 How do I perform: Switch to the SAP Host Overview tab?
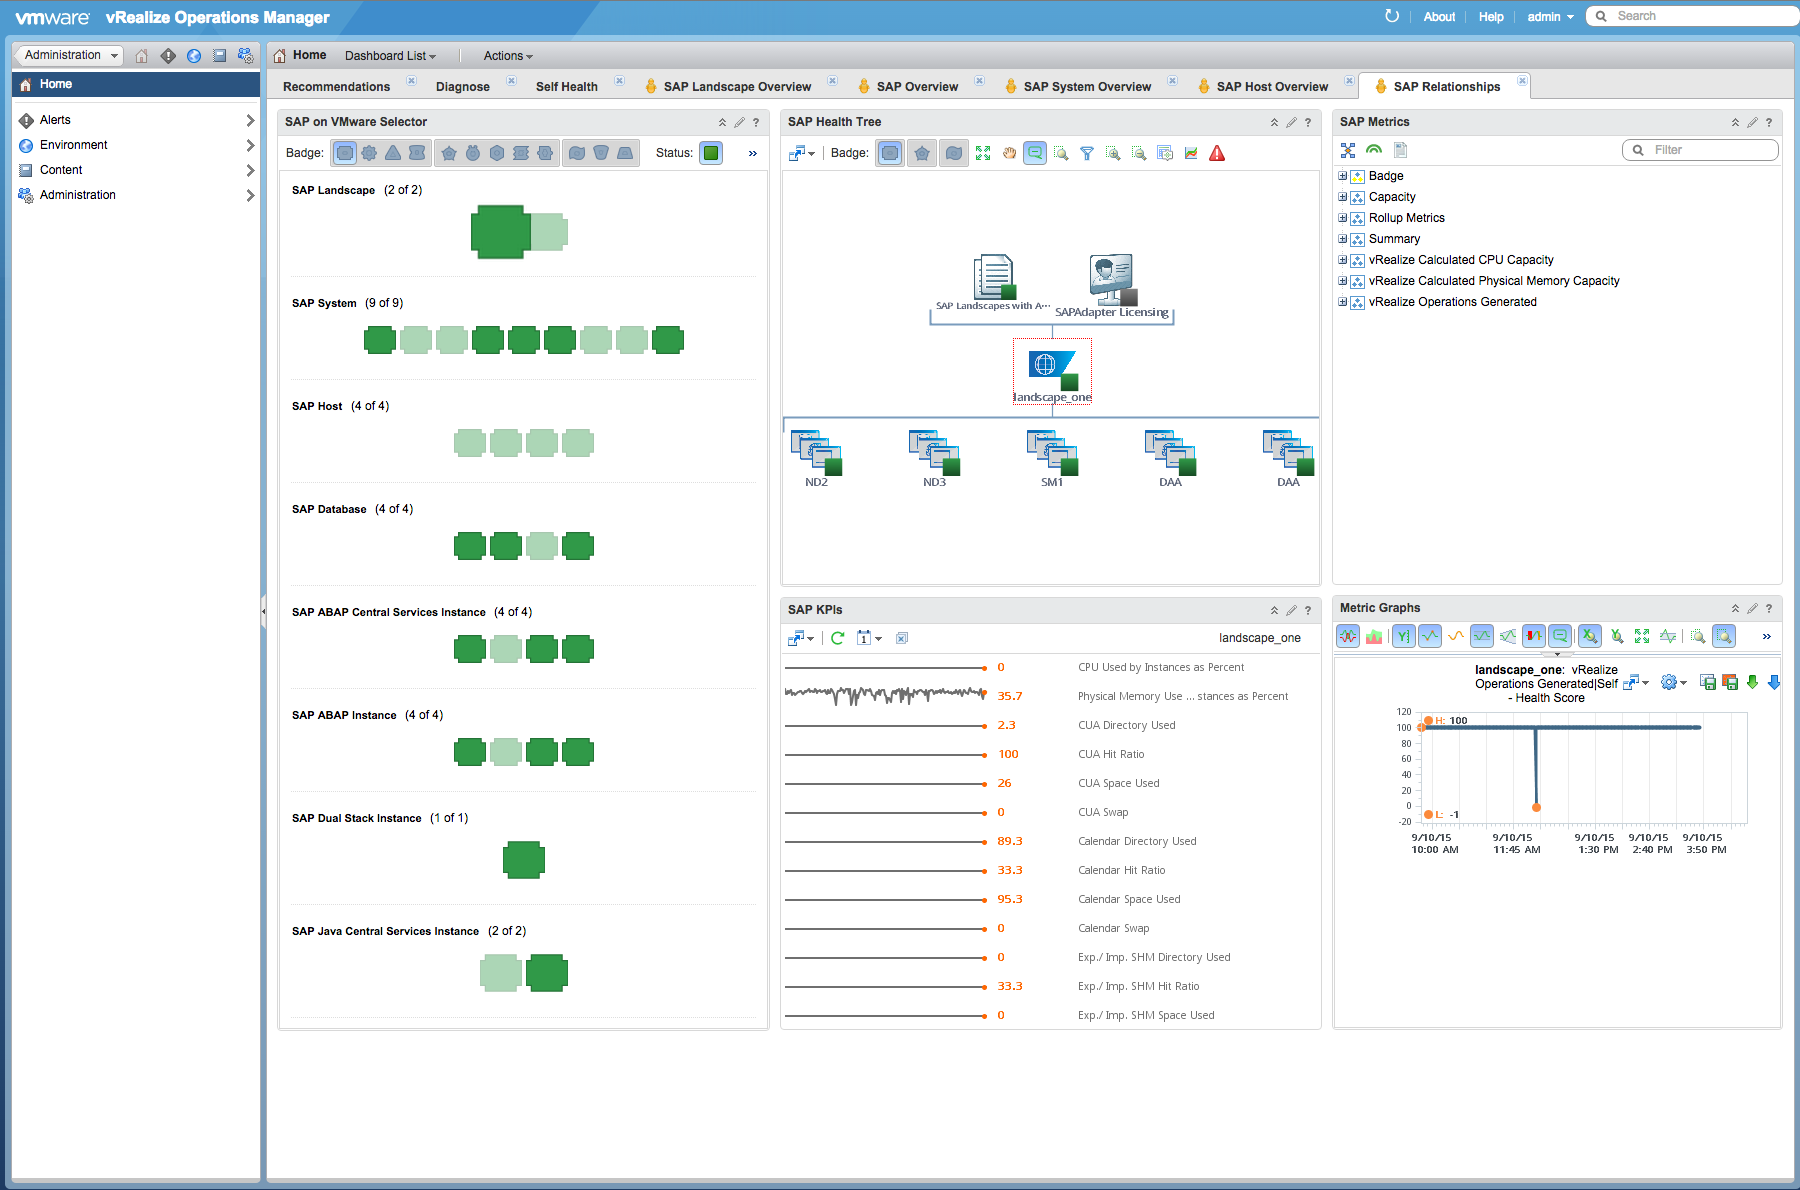click(1272, 87)
